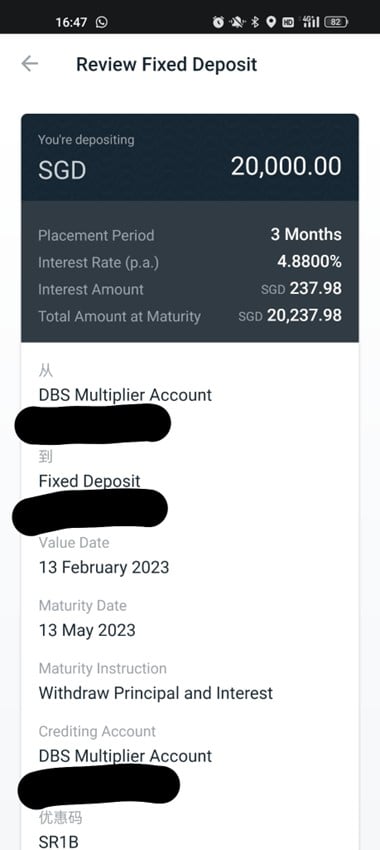The width and height of the screenshot is (380, 850).
Task: Tap the signal strength icon
Action: tap(311, 22)
